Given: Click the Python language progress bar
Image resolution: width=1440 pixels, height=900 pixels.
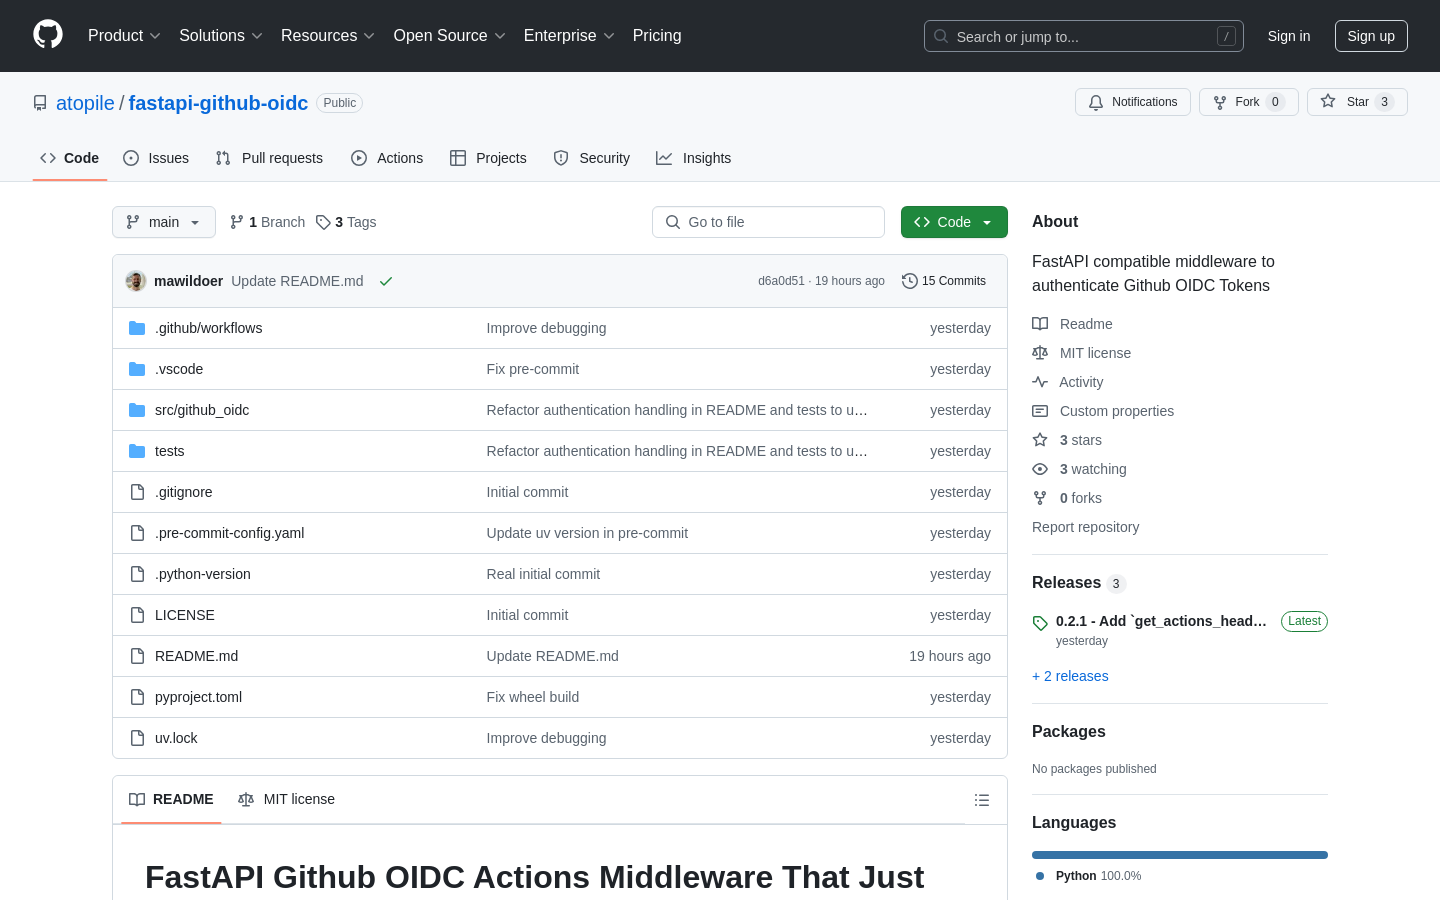Looking at the screenshot, I should pos(1180,855).
